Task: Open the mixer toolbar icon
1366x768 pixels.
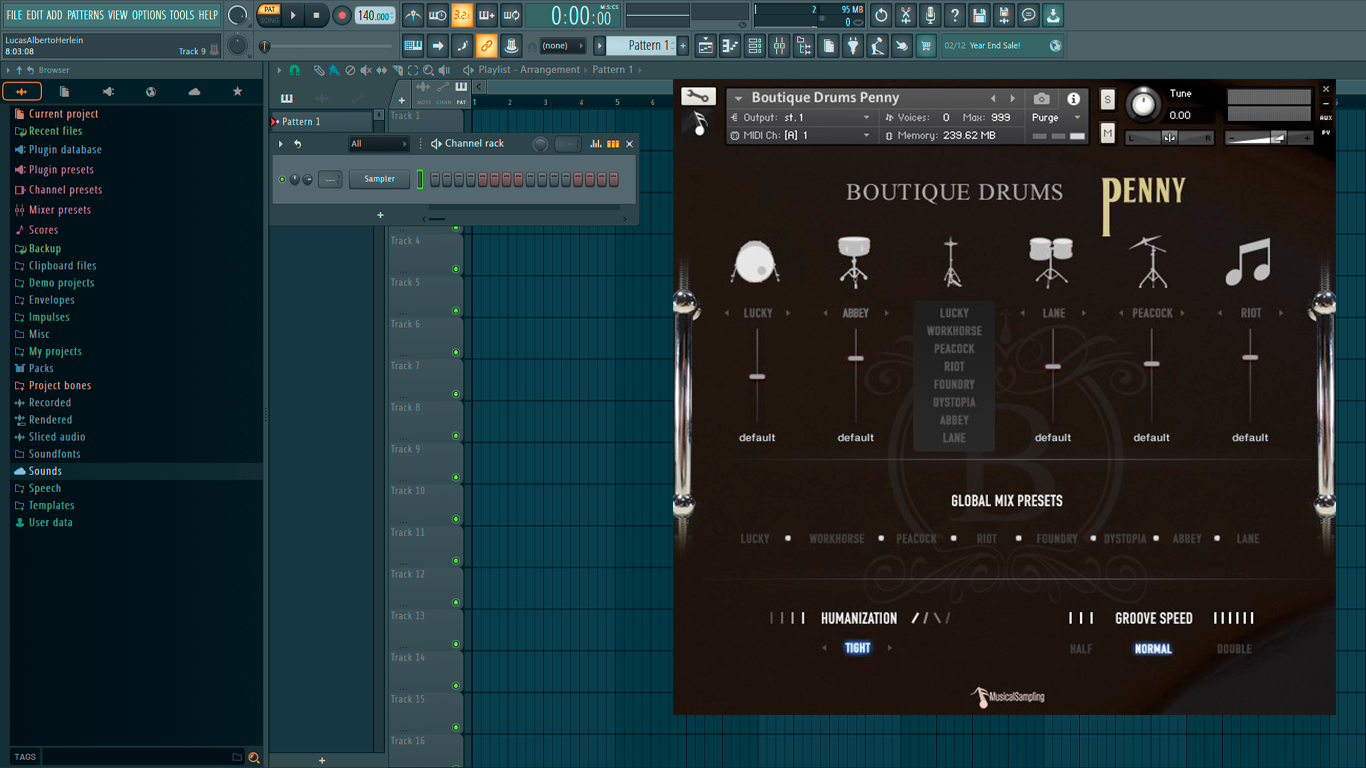Action: tap(779, 45)
